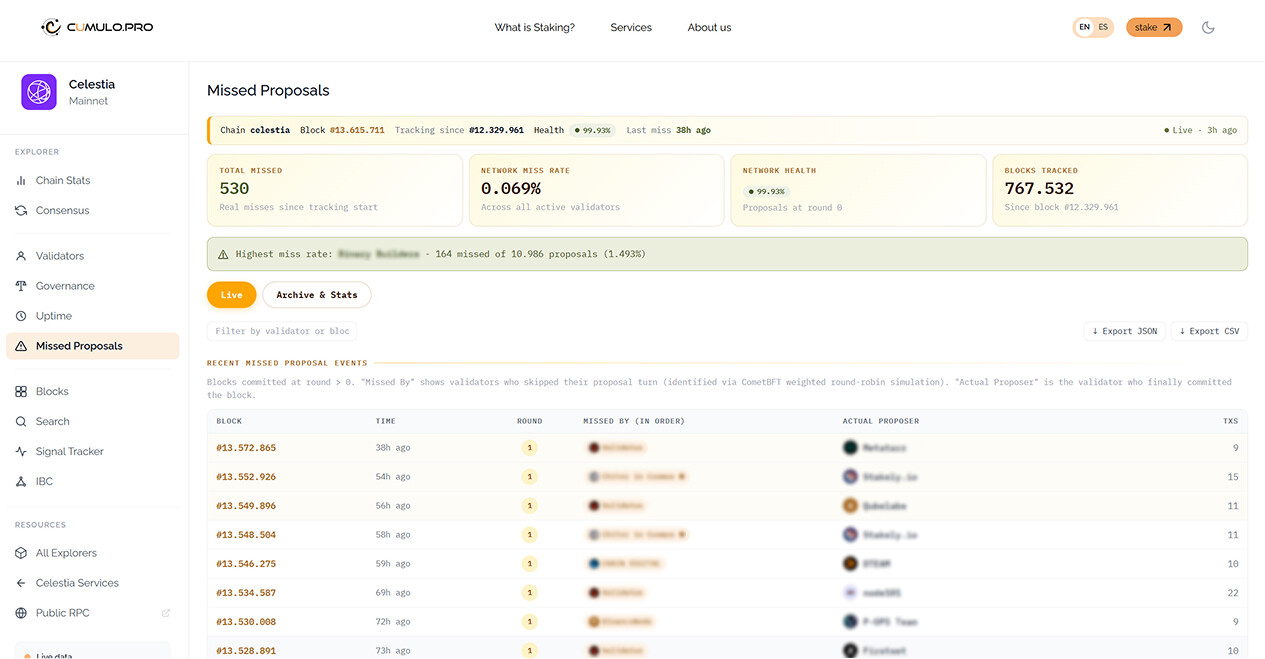The width and height of the screenshot is (1265, 659).
Task: Export missed proposals as CSV
Action: [1209, 331]
